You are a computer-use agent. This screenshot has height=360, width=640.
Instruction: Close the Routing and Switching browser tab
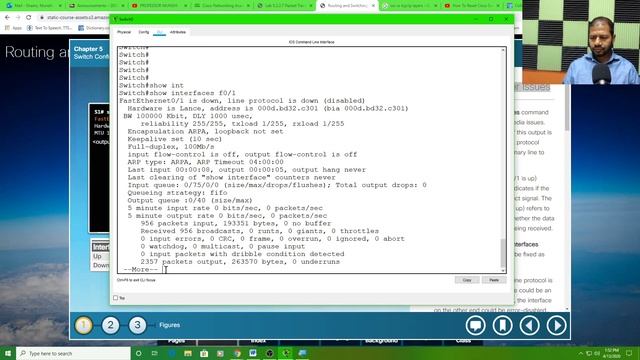click(373, 6)
